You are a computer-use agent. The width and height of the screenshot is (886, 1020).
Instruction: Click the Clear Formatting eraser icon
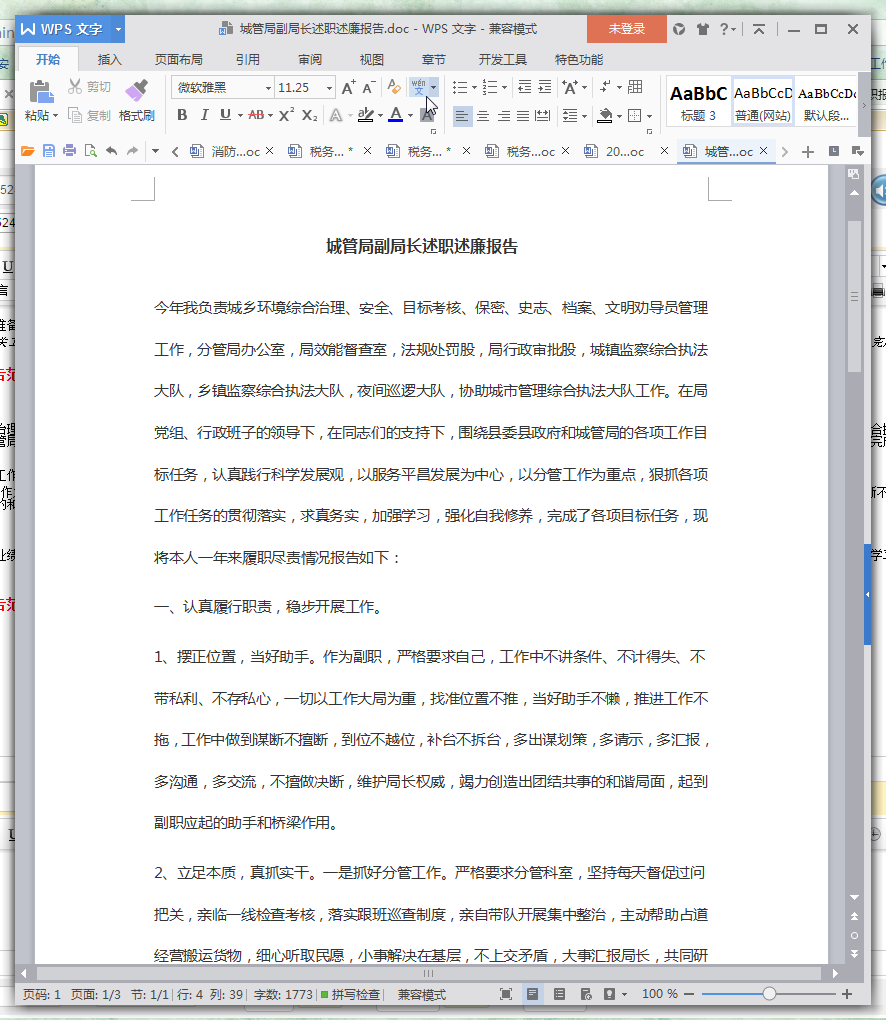coord(394,87)
